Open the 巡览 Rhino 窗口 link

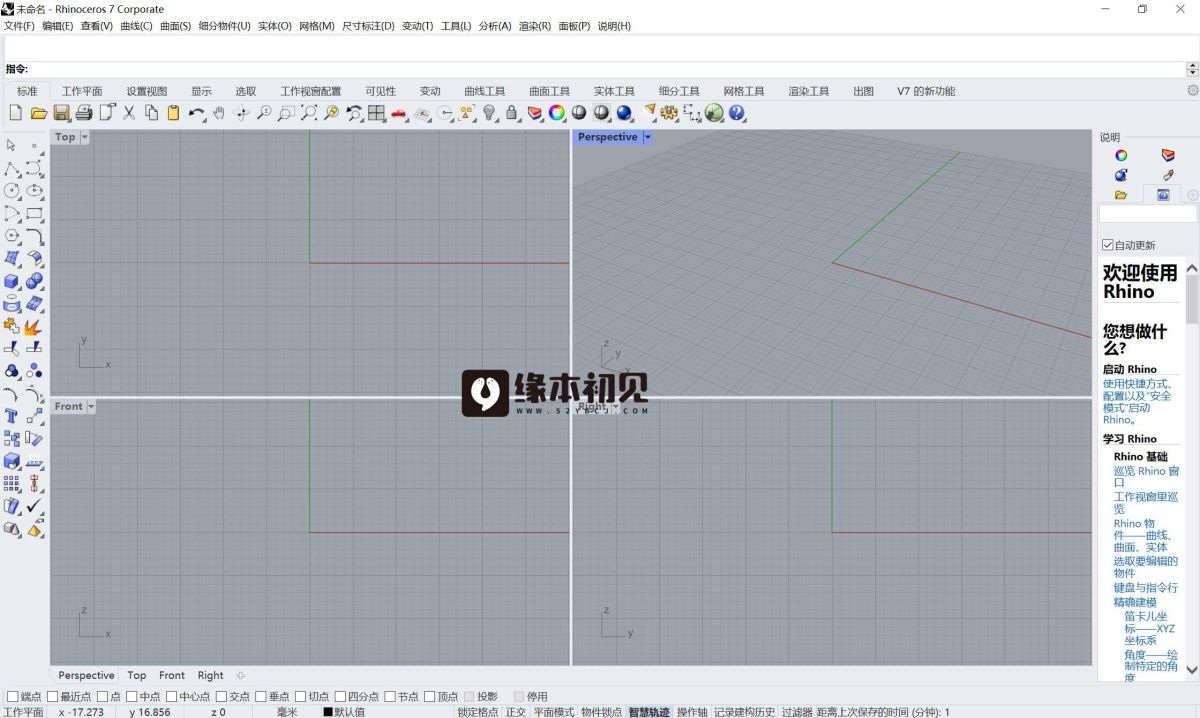pyautogui.click(x=1146, y=477)
